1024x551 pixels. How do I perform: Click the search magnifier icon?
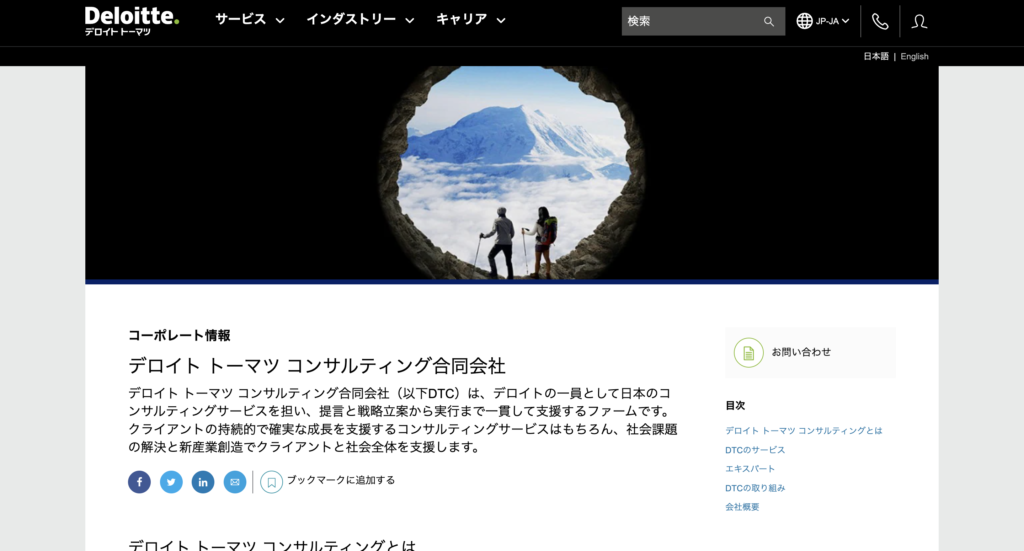point(769,22)
